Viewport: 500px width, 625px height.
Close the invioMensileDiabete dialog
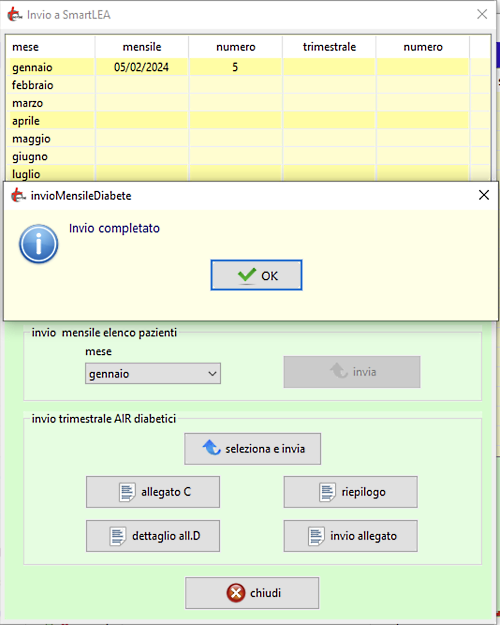click(x=484, y=195)
